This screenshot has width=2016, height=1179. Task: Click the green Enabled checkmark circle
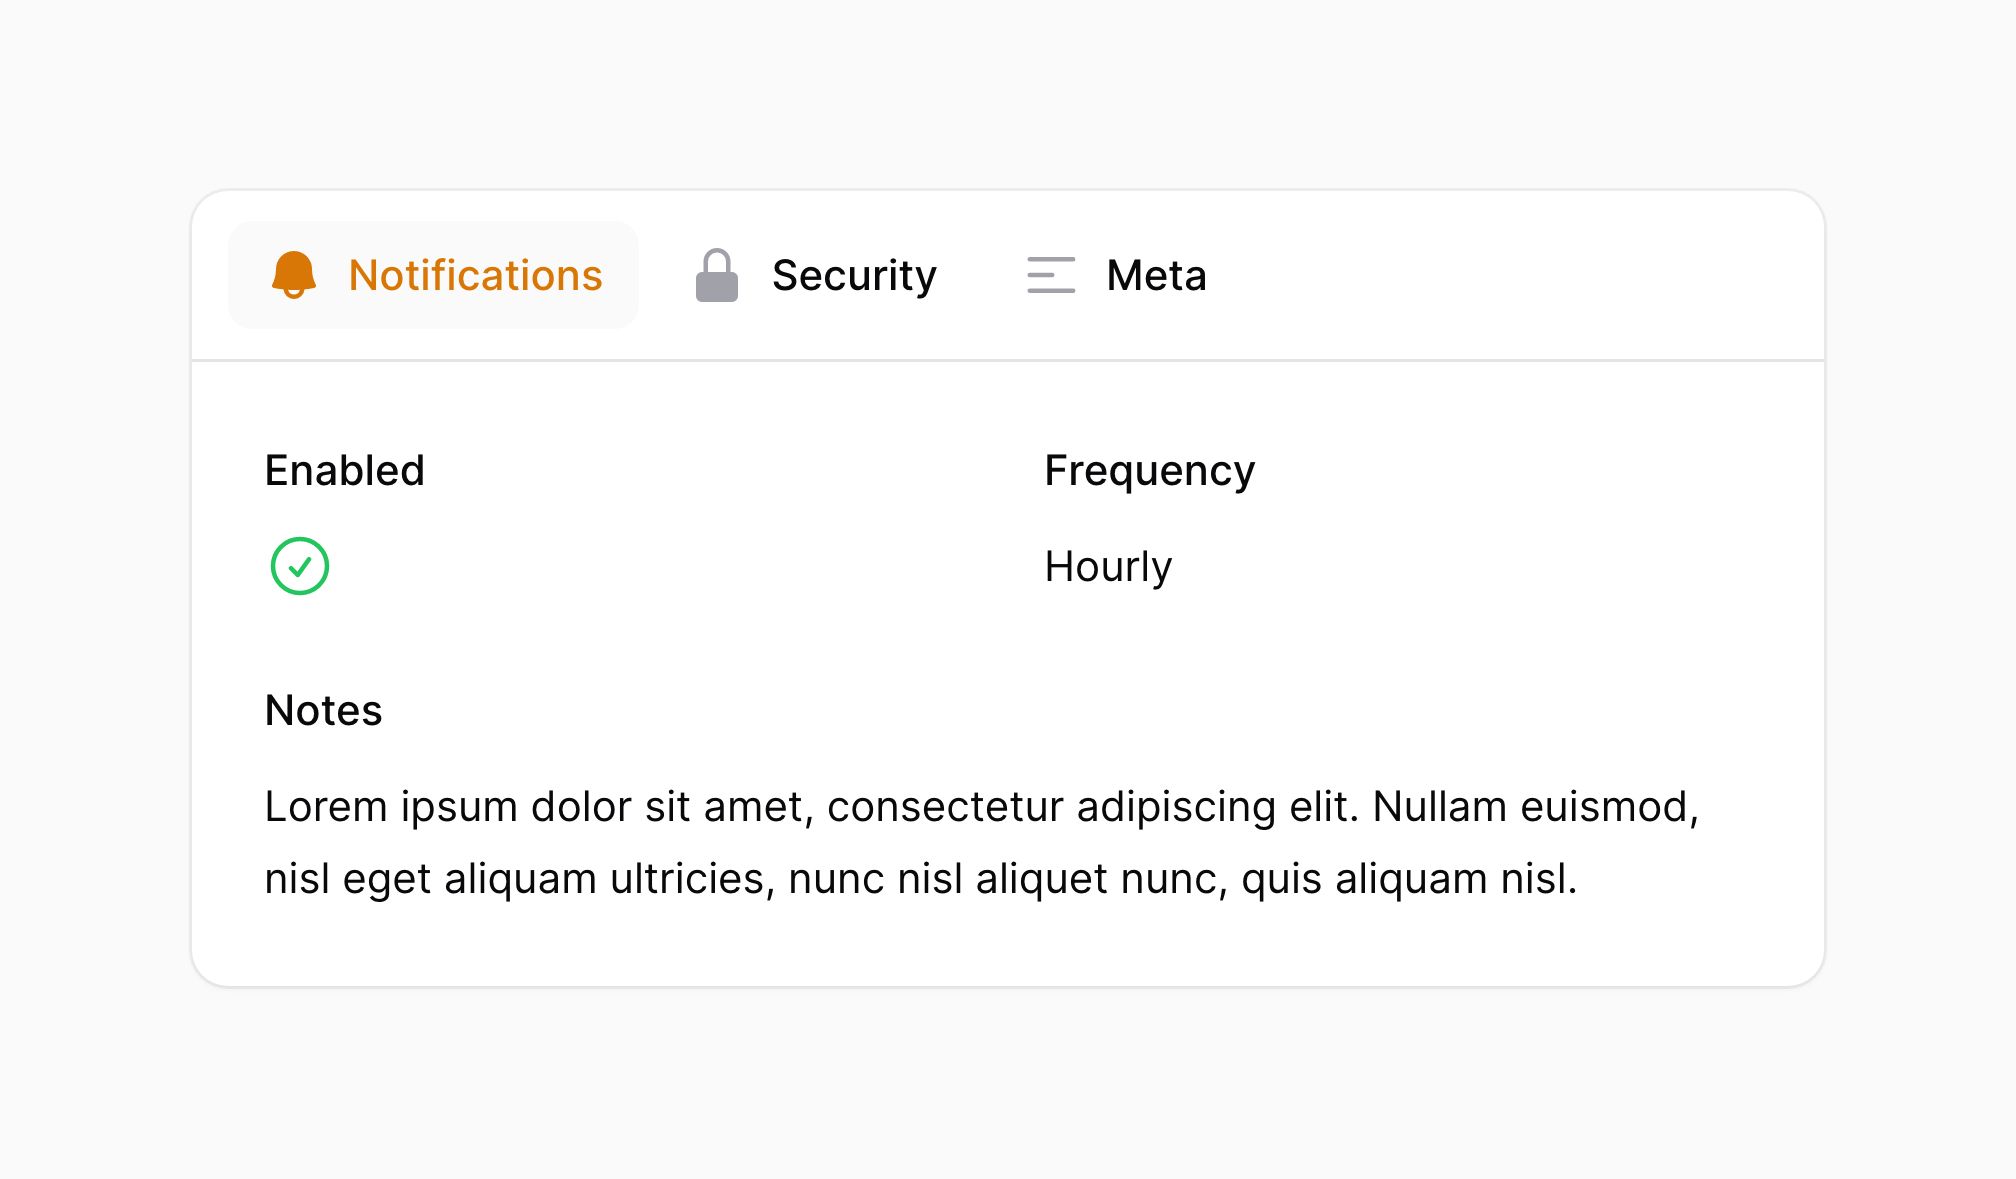(300, 566)
